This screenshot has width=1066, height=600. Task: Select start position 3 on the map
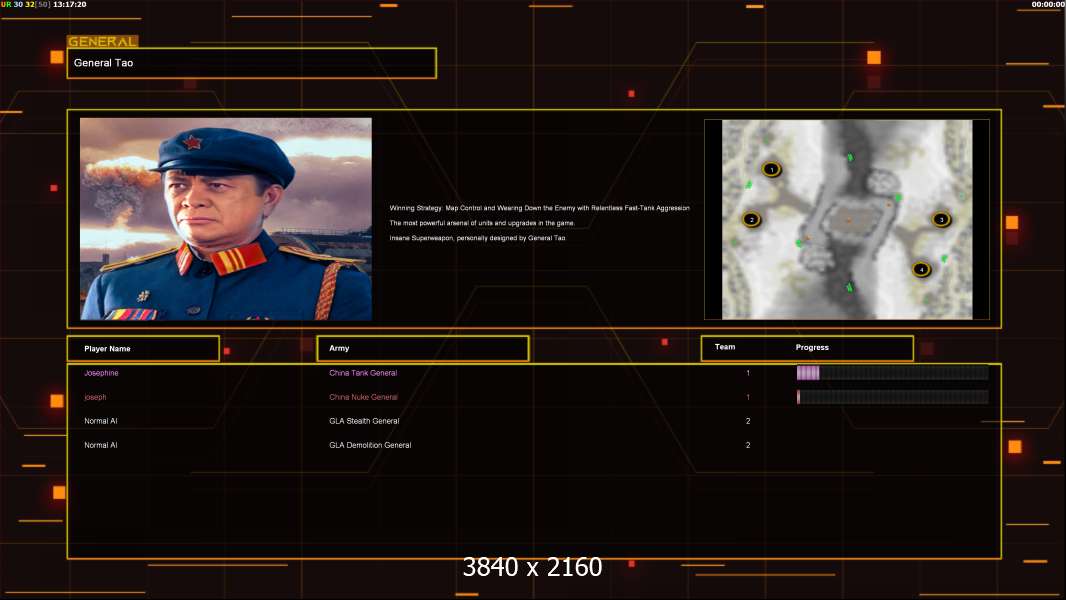(x=942, y=219)
